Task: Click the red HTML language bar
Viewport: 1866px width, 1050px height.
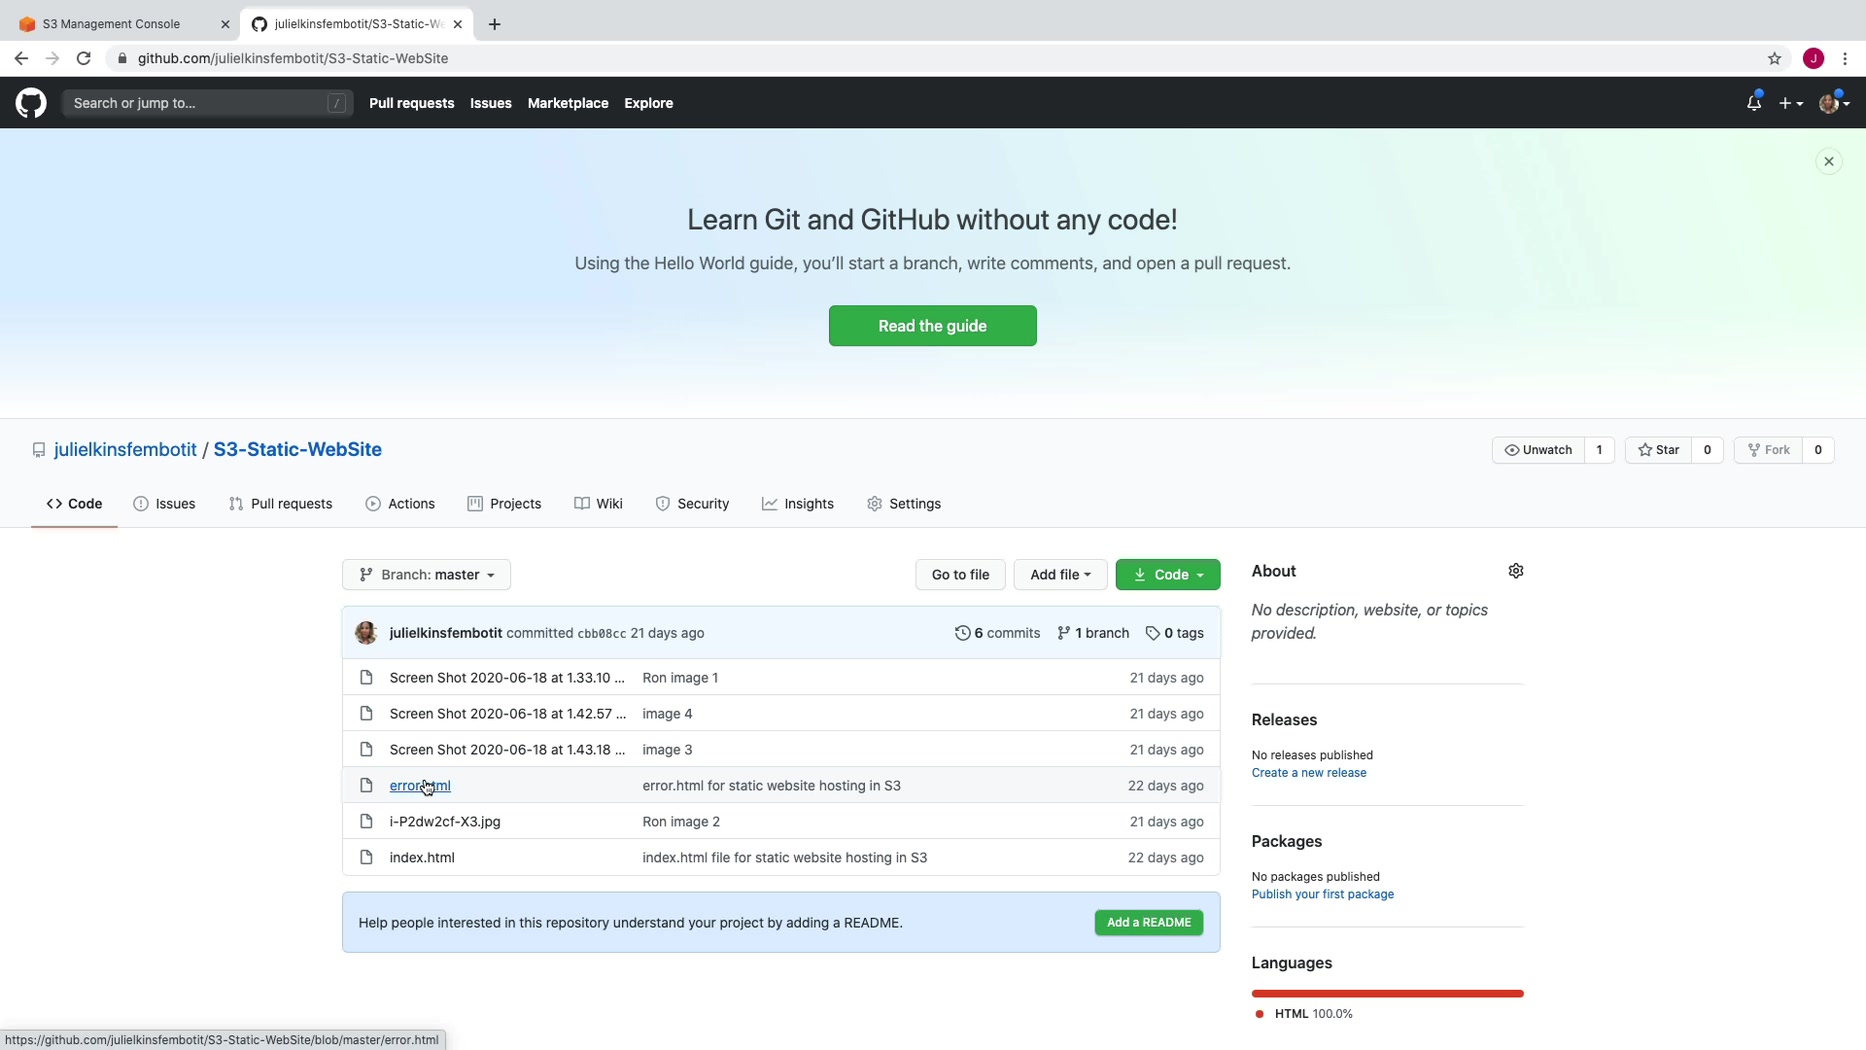Action: pos(1388,994)
